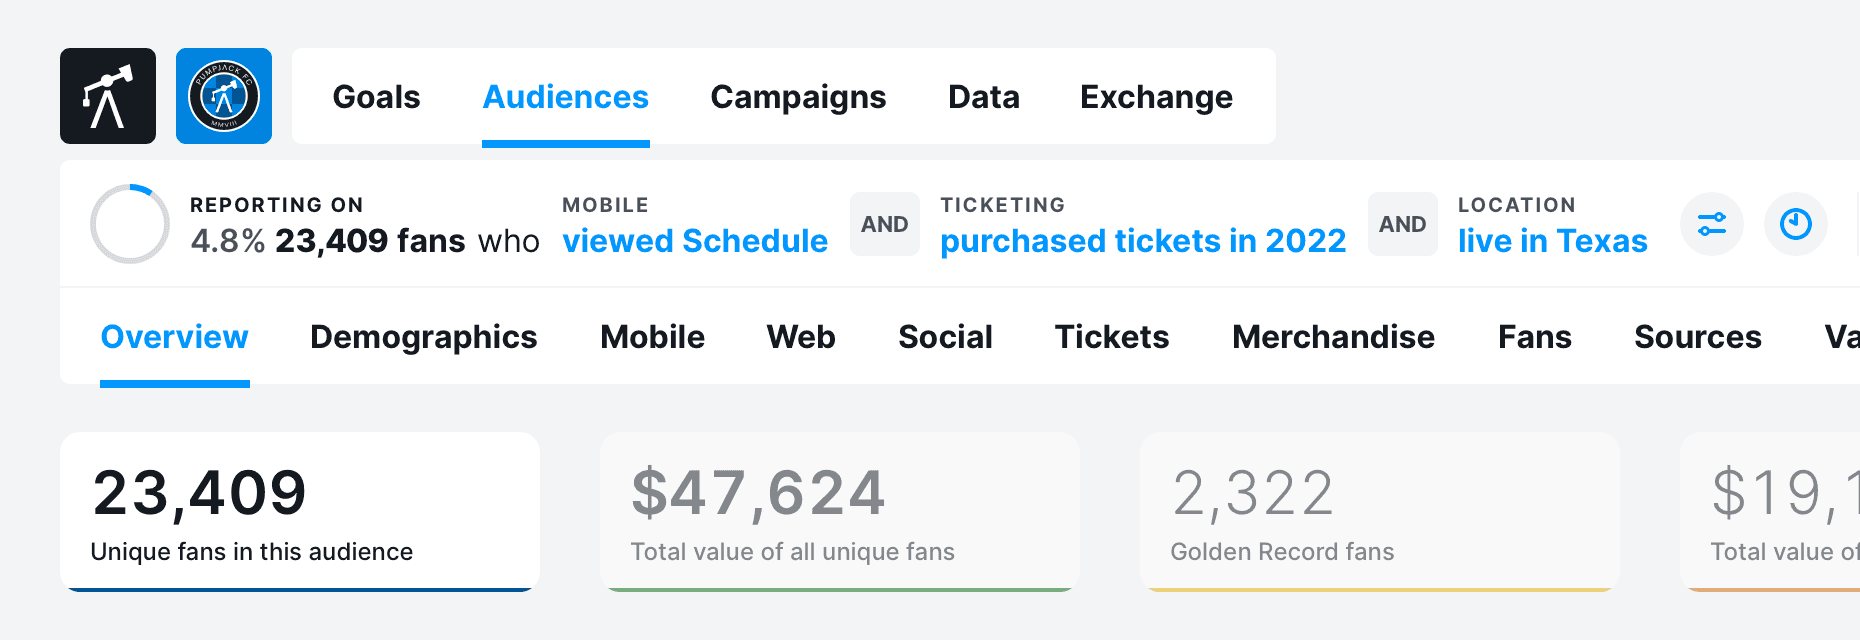The height and width of the screenshot is (640, 1860).
Task: Open the Pumpjack FC team badge
Action: pos(224,96)
